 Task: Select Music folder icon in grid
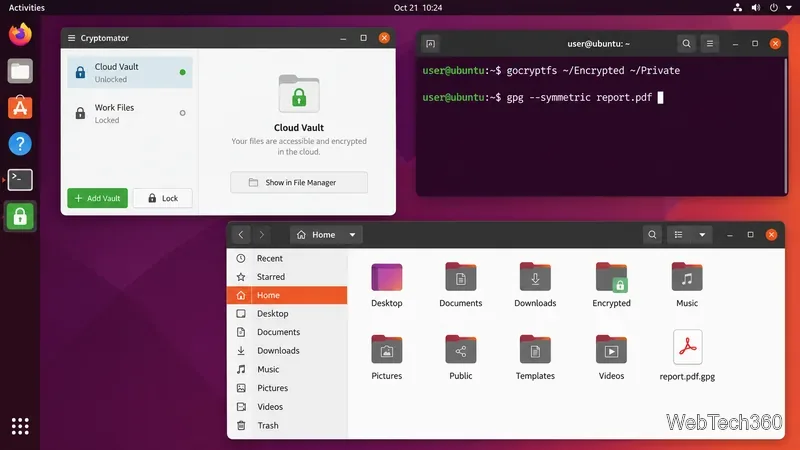pyautogui.click(x=687, y=277)
